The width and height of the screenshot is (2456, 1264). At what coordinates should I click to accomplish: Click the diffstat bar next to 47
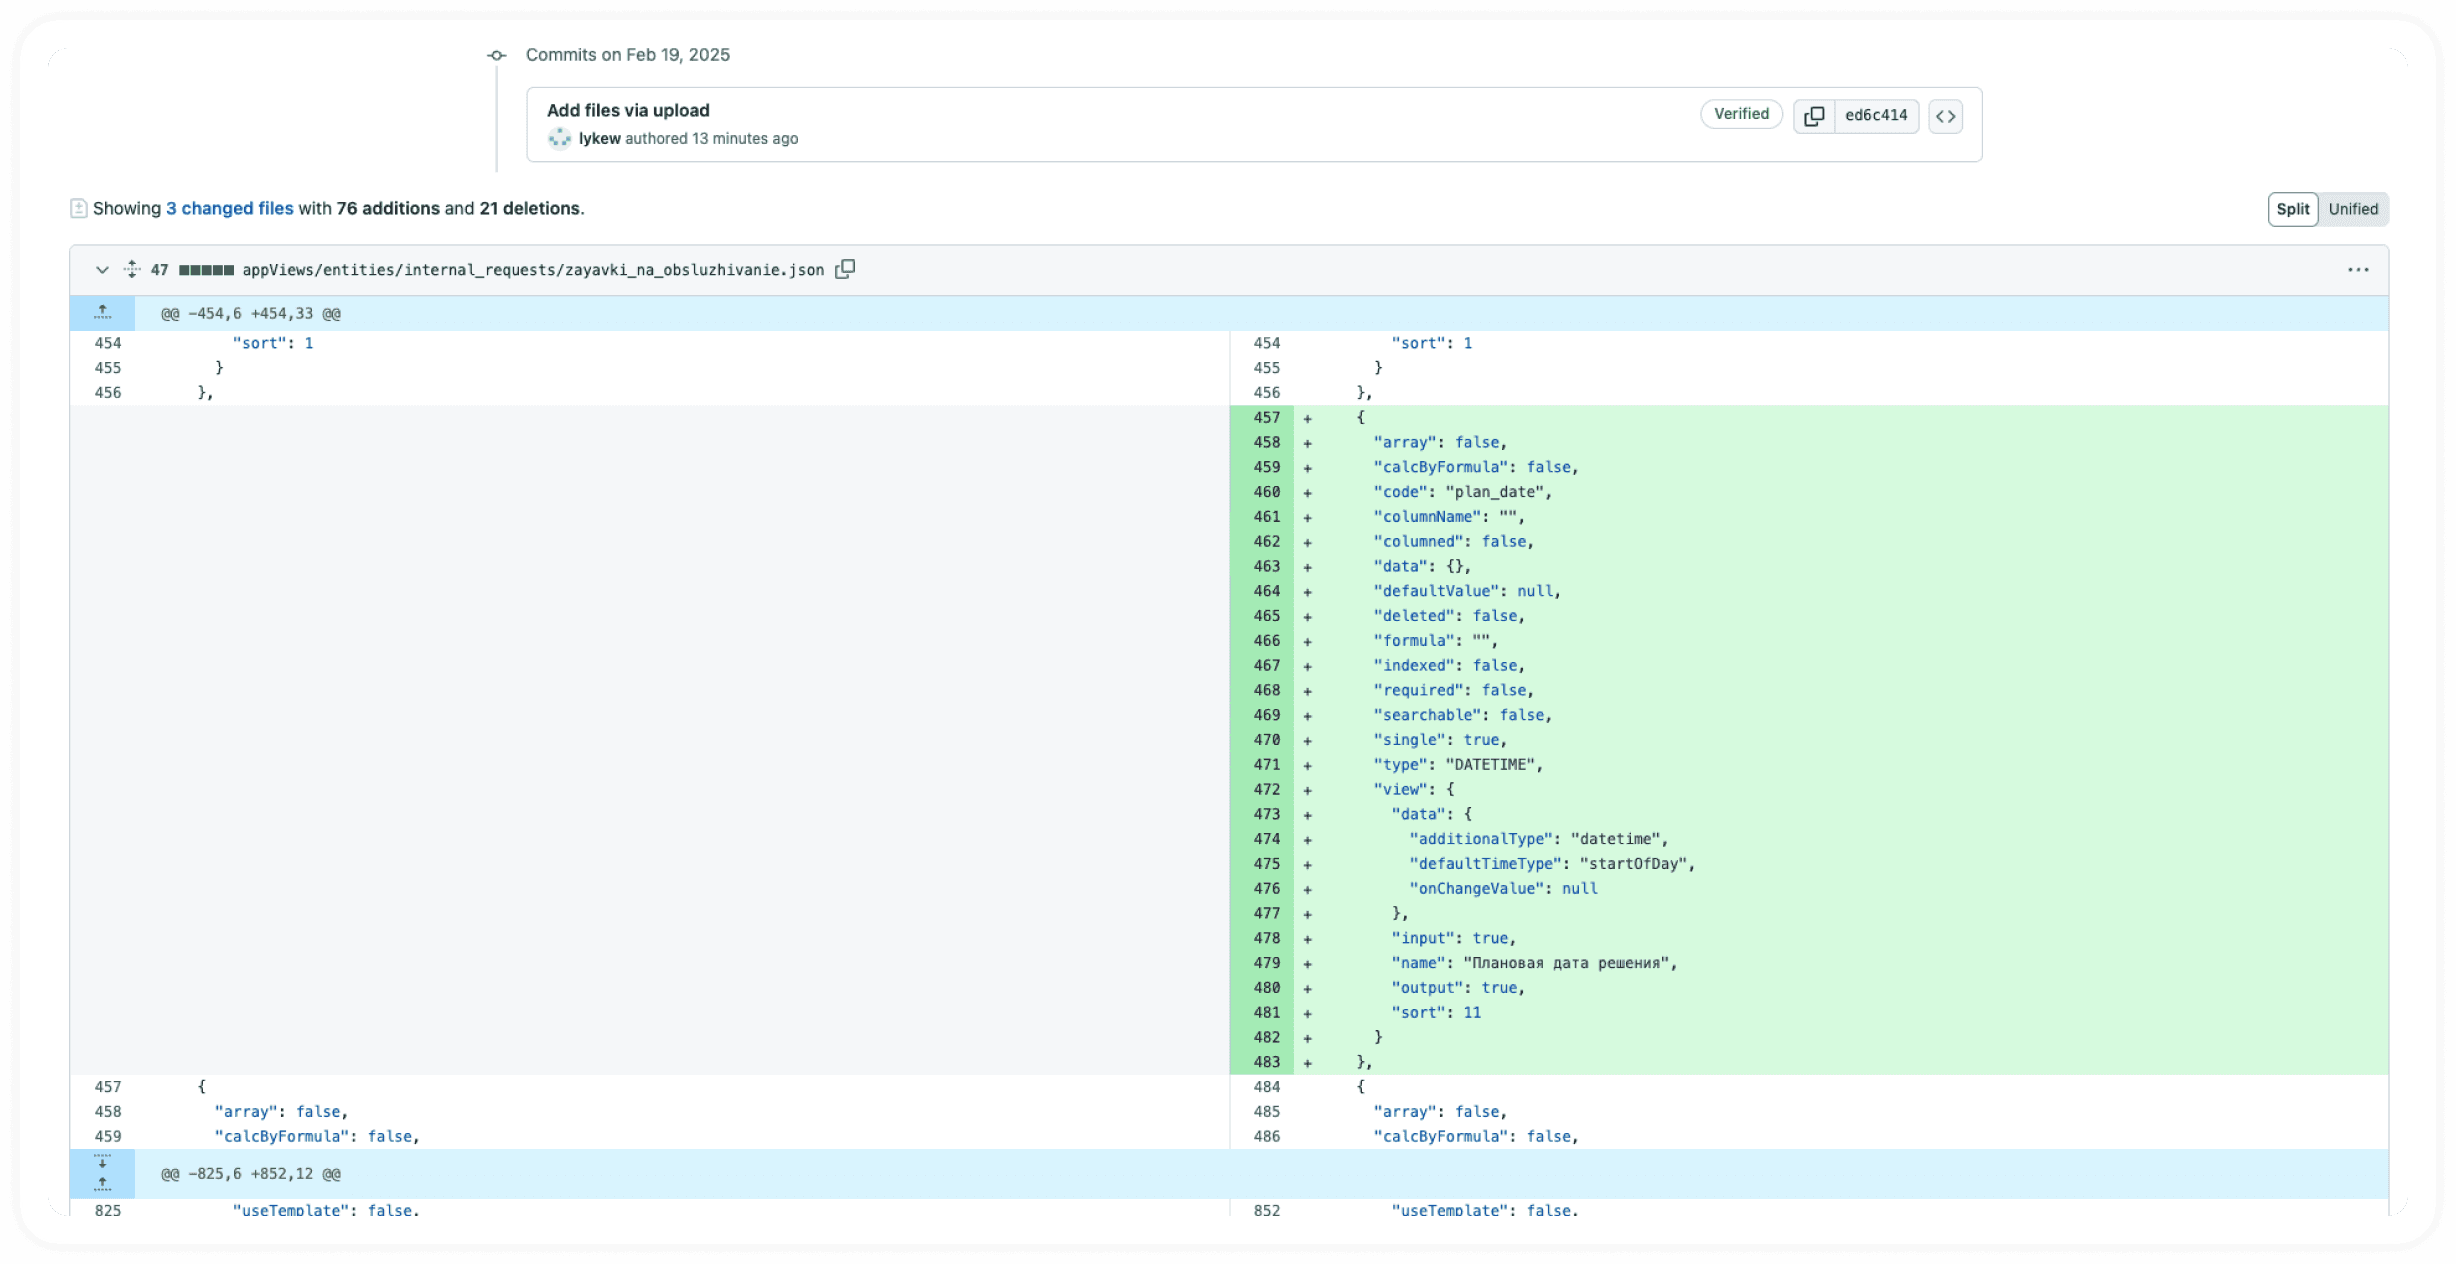(206, 270)
